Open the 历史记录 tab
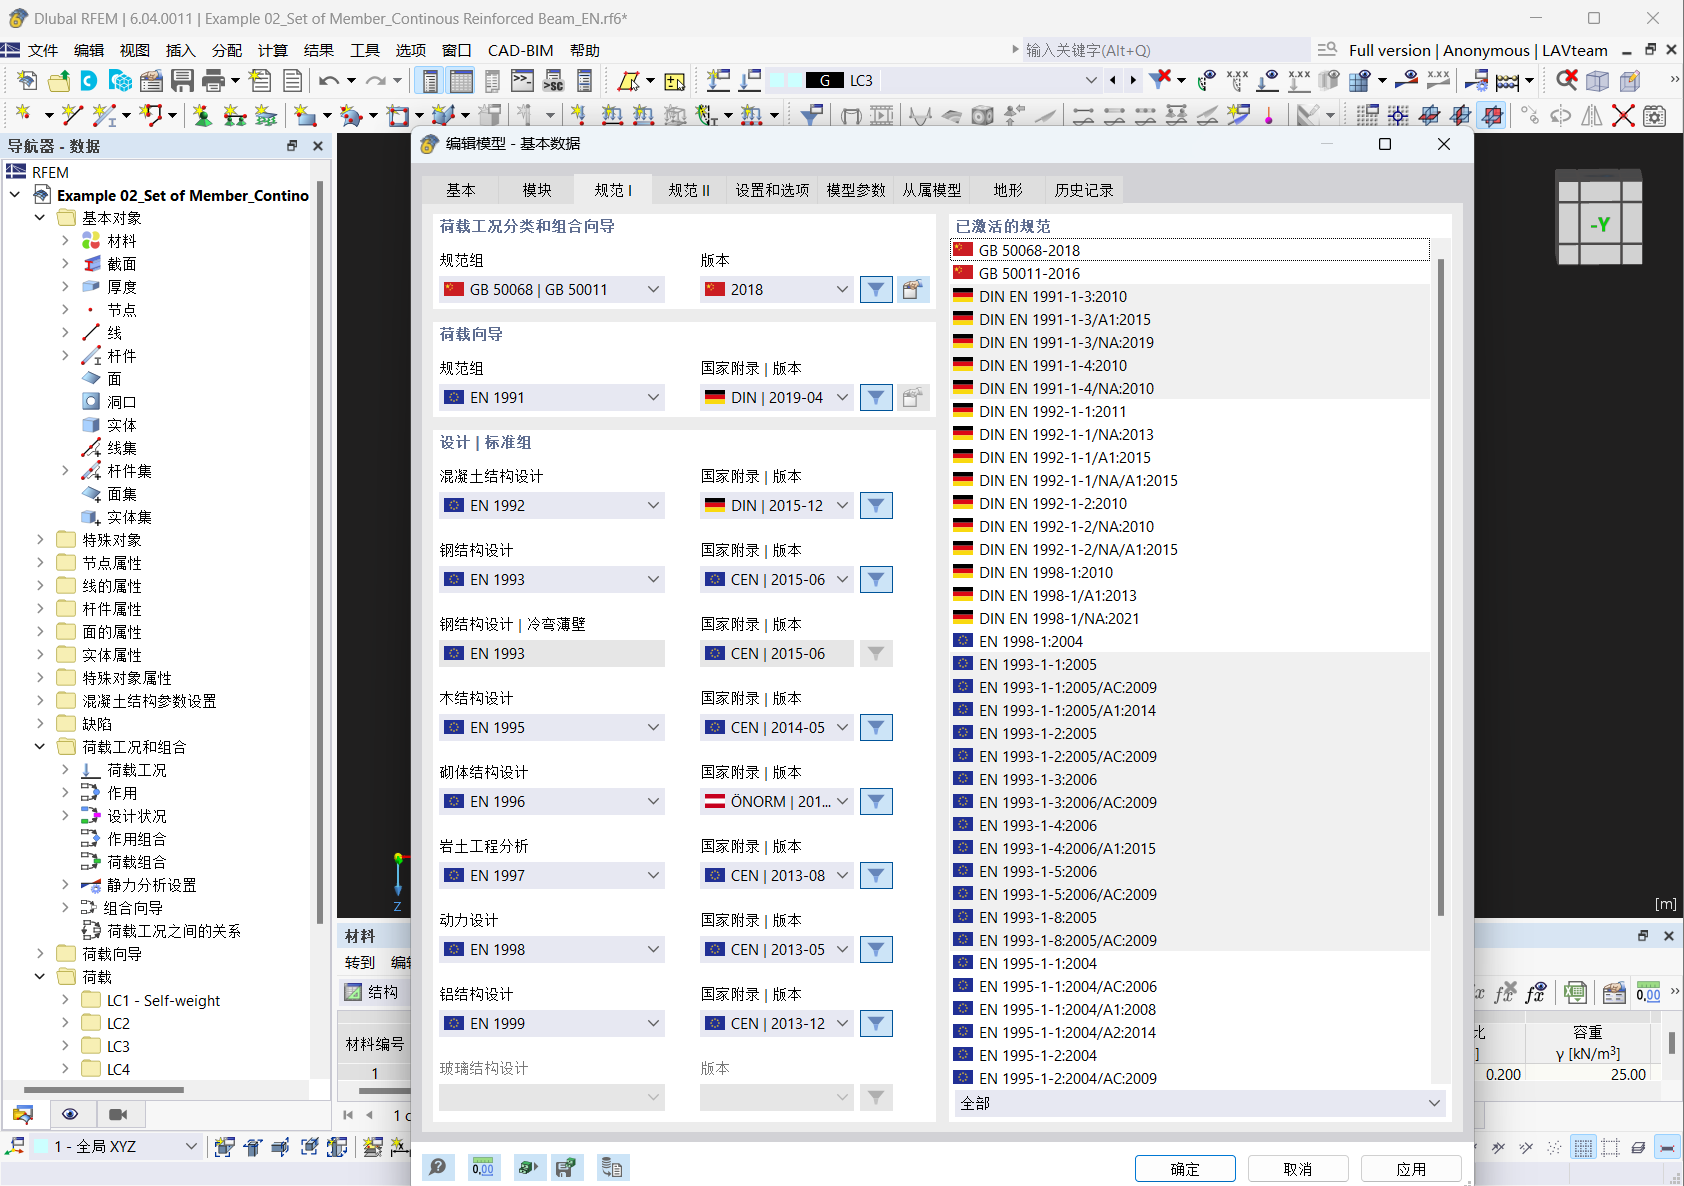1684x1186 pixels. 1083,190
